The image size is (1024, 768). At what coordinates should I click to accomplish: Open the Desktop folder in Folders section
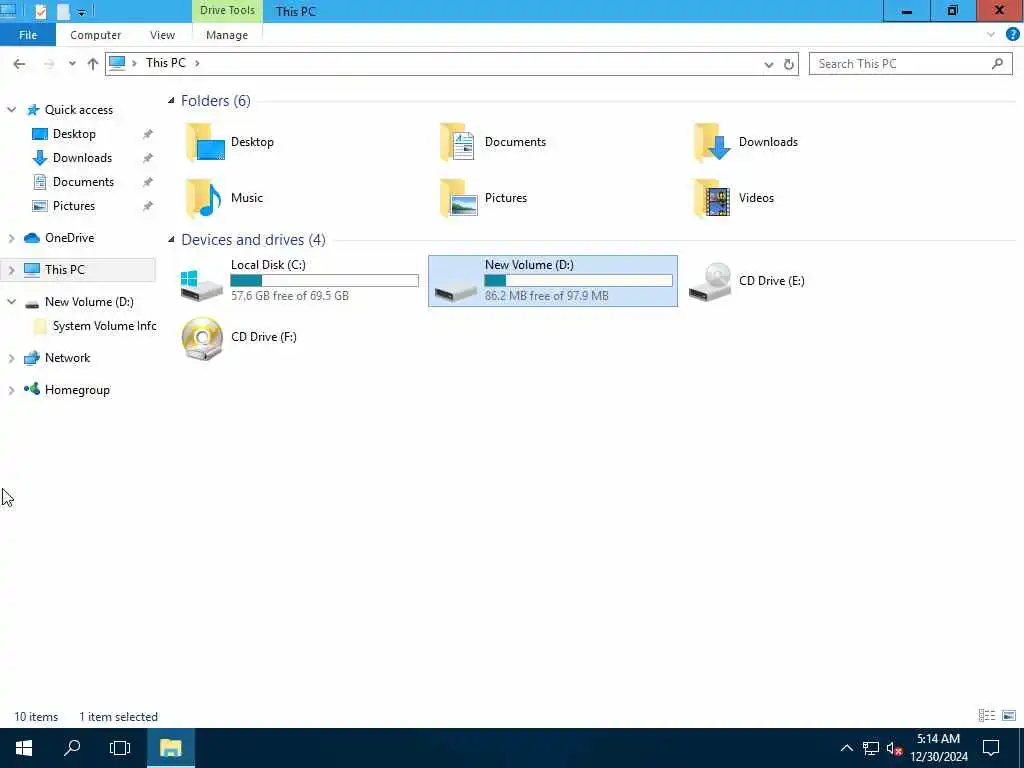(230, 142)
